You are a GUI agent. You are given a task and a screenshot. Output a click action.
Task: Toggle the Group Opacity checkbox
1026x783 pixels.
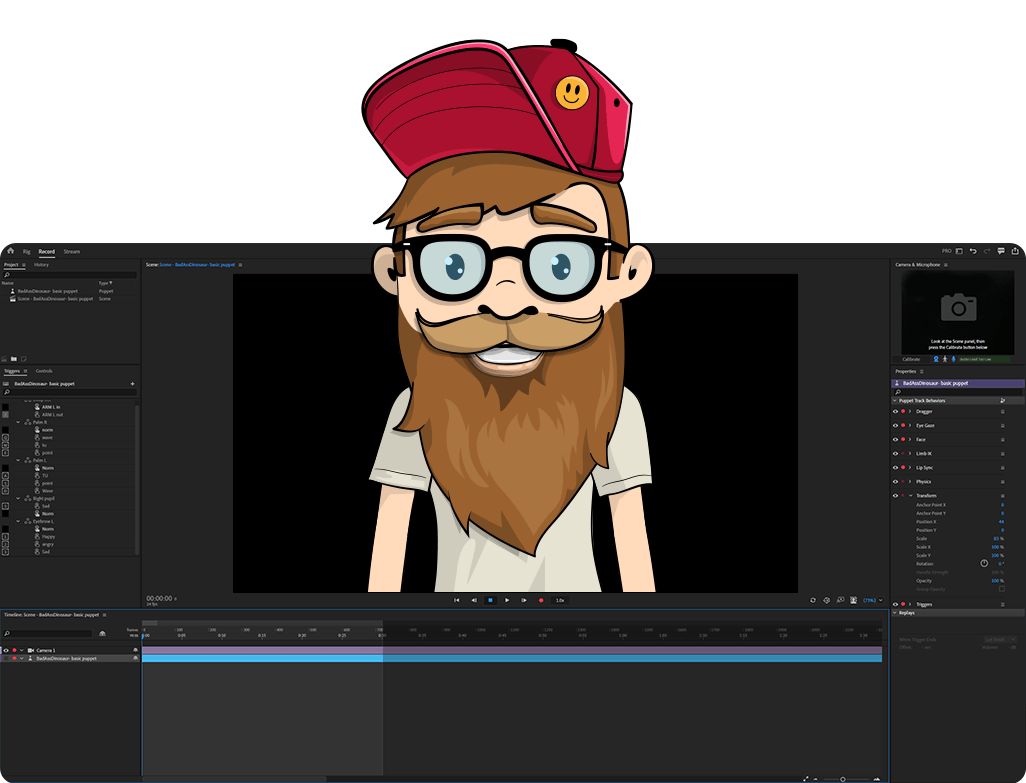point(1002,589)
